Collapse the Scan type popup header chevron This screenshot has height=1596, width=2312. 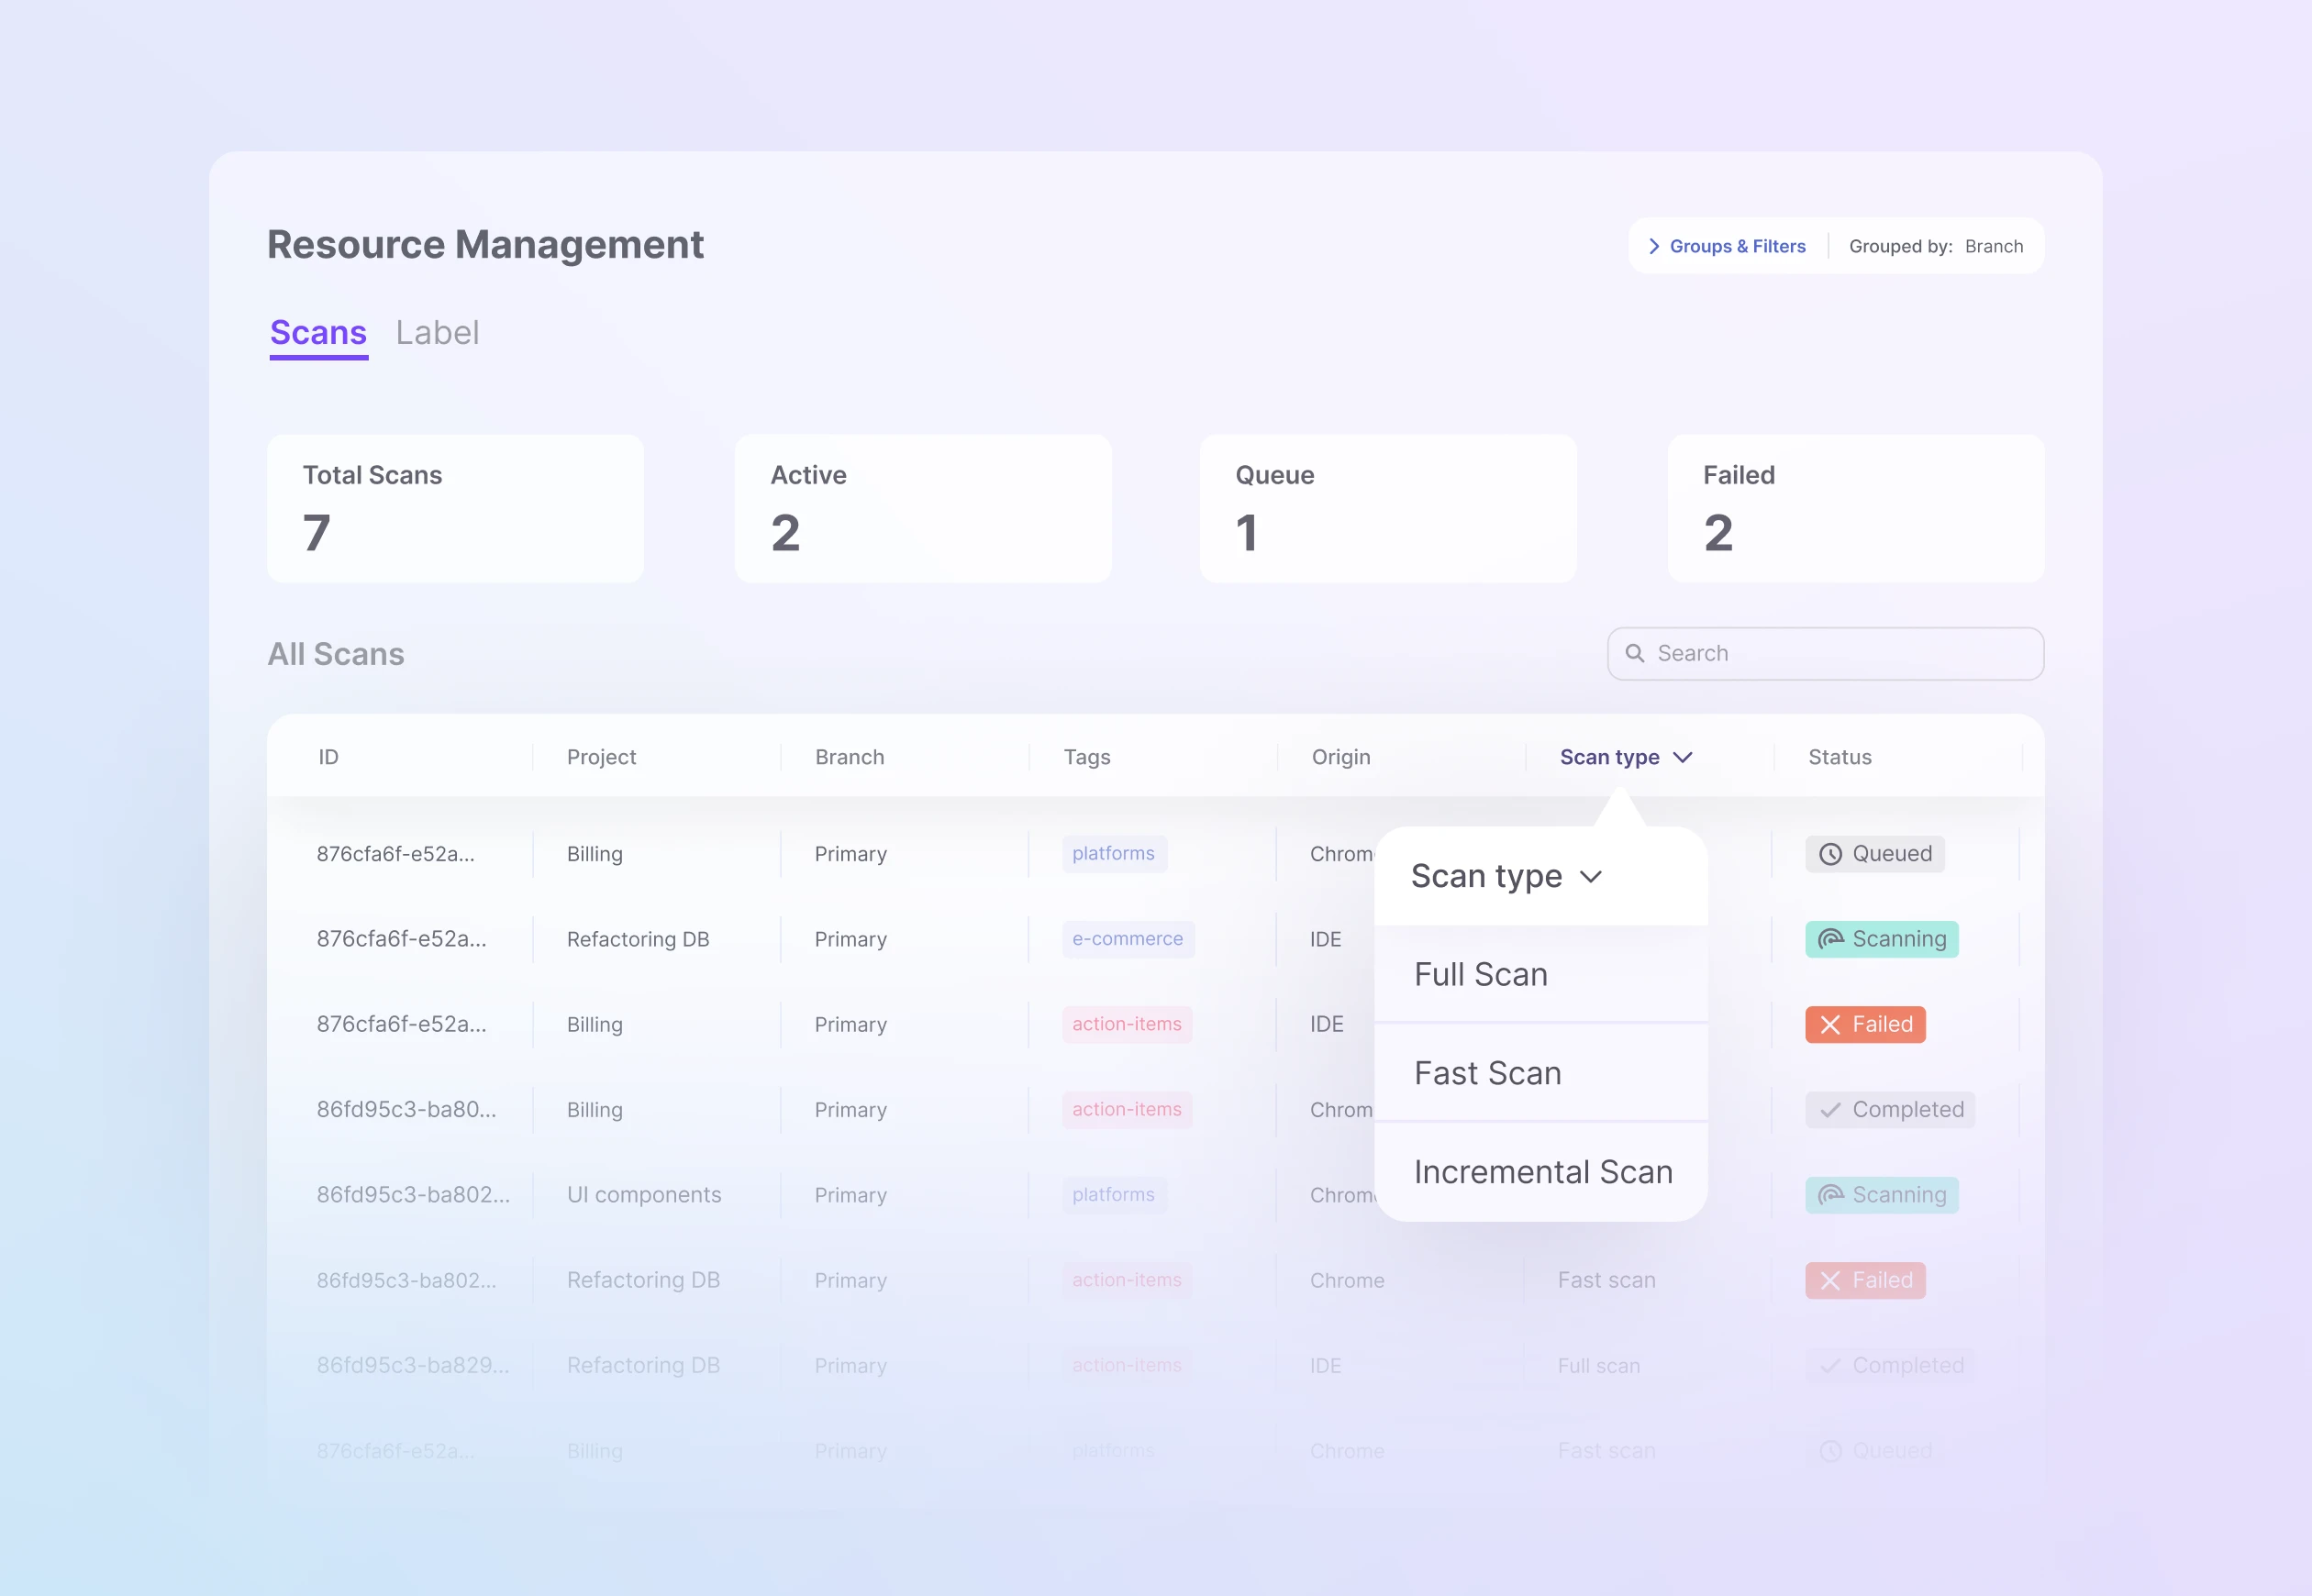pos(1590,877)
